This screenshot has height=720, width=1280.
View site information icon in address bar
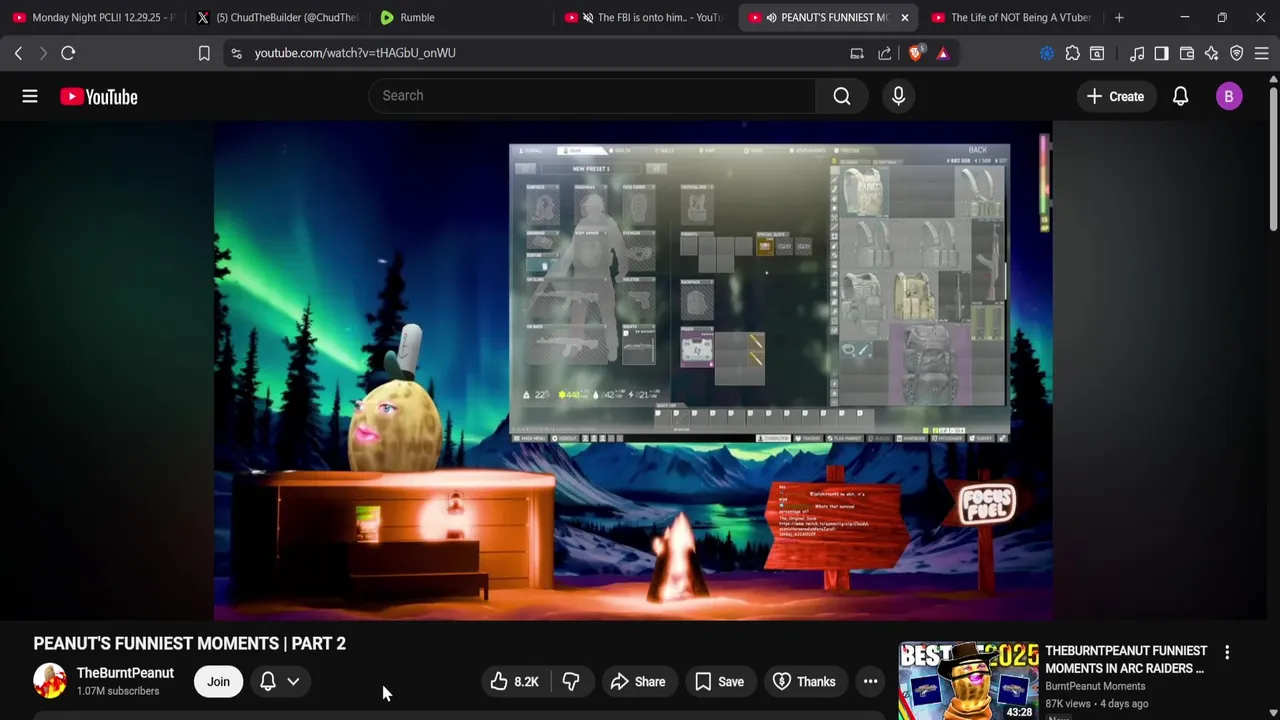click(x=236, y=53)
